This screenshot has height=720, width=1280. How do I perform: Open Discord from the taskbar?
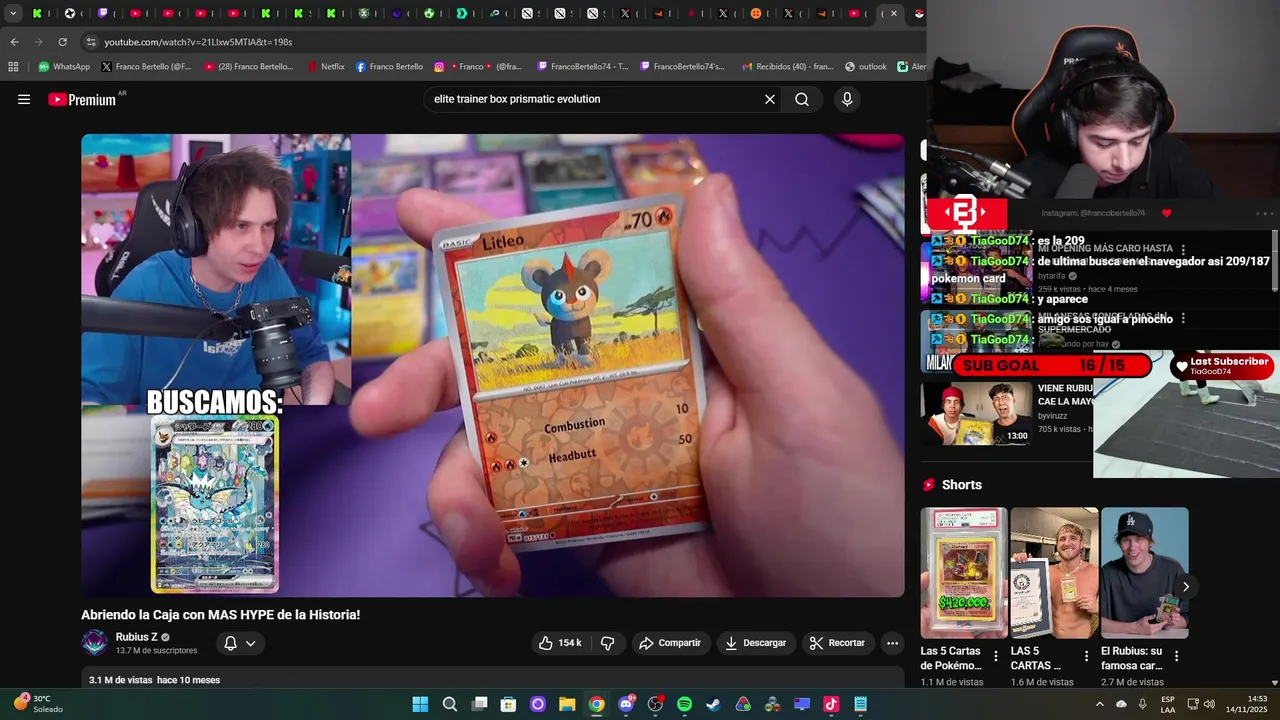click(x=626, y=704)
